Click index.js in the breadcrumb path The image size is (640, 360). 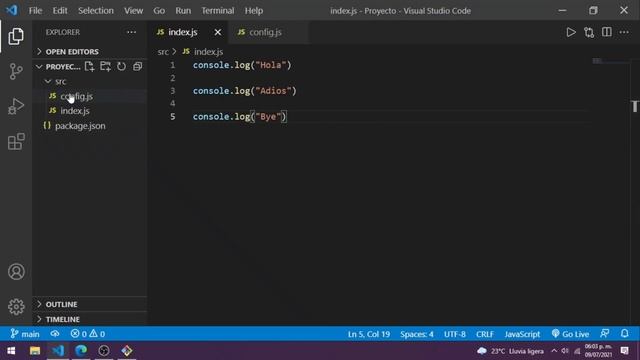click(208, 52)
